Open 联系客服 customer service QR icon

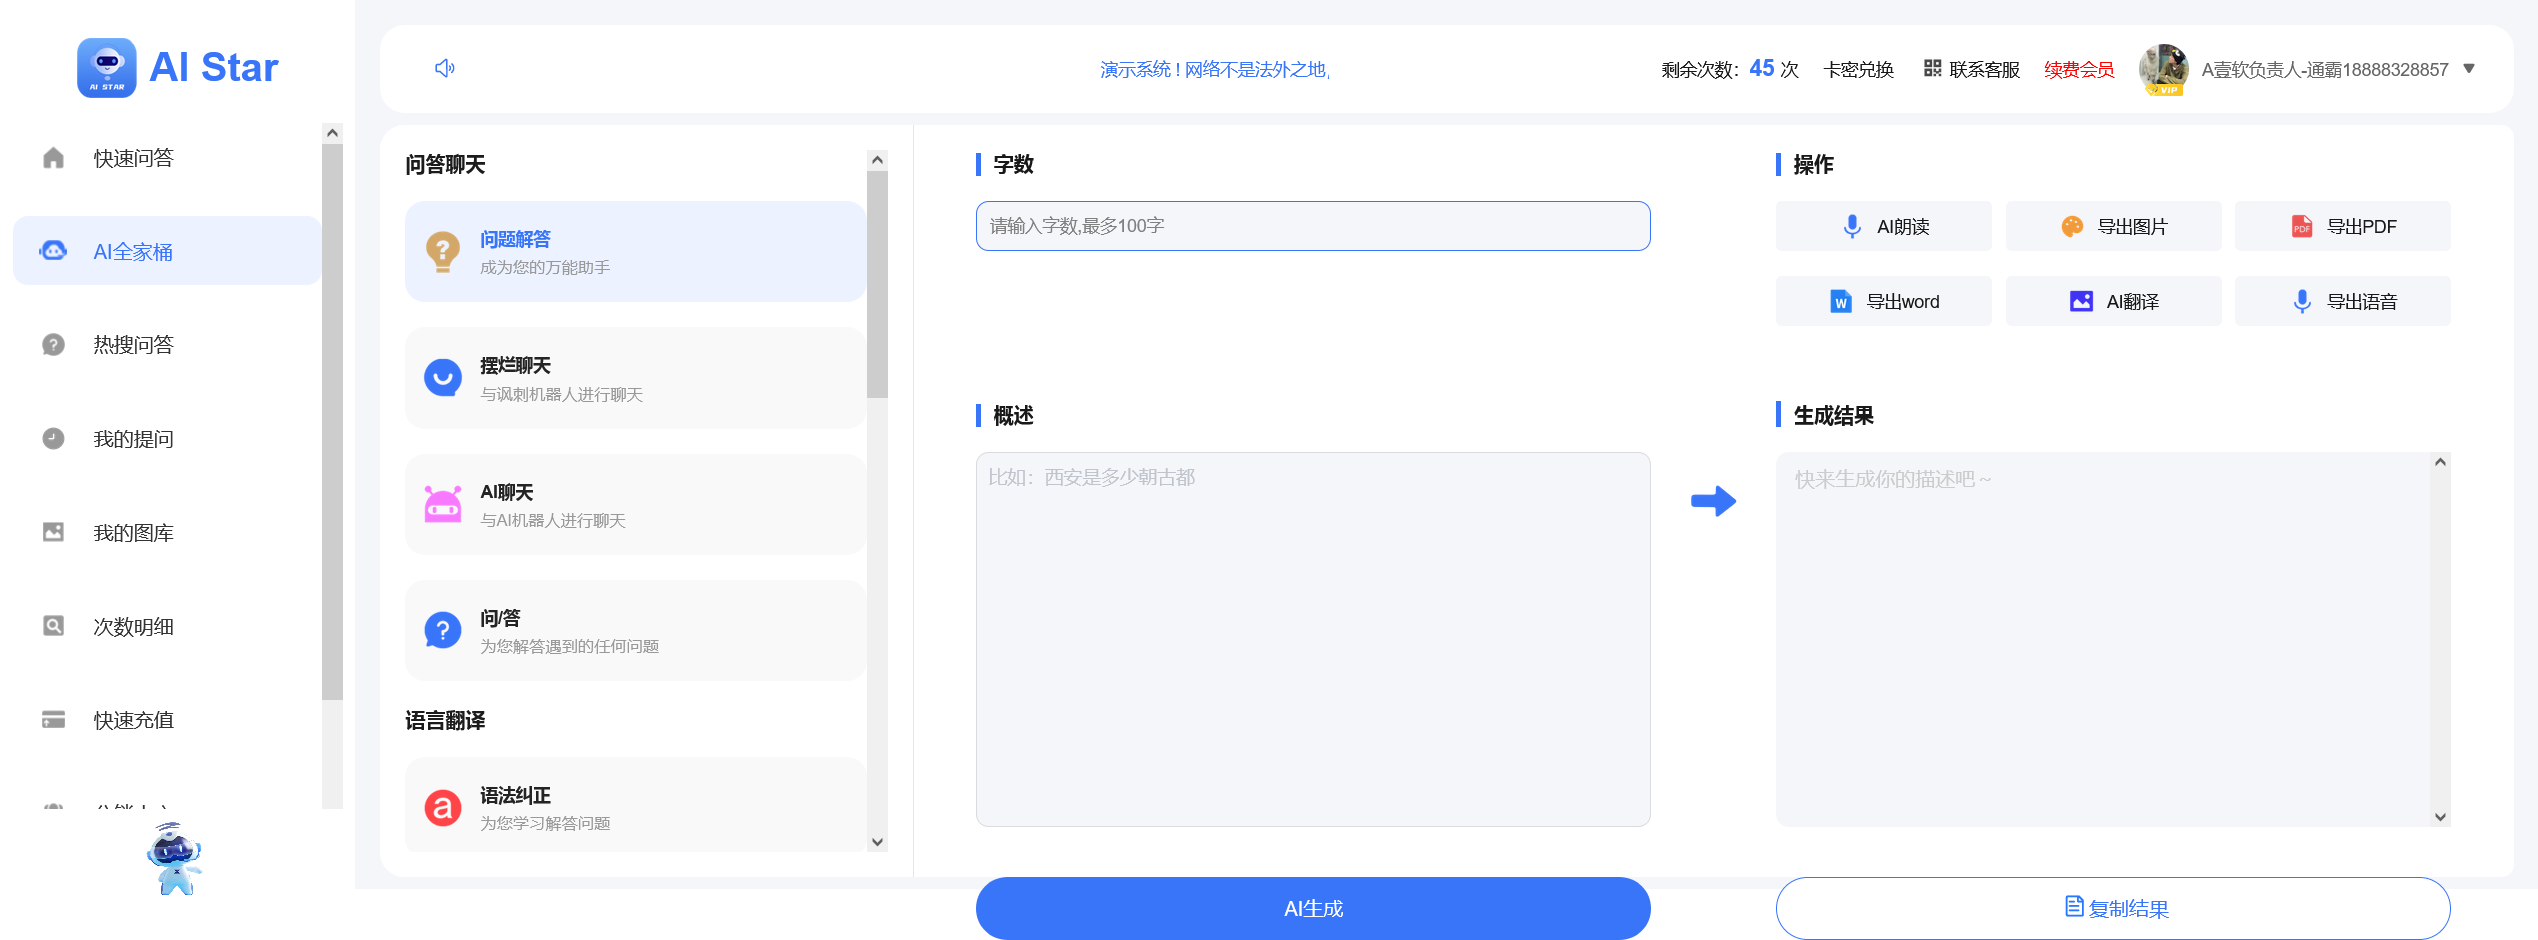coord(1931,69)
